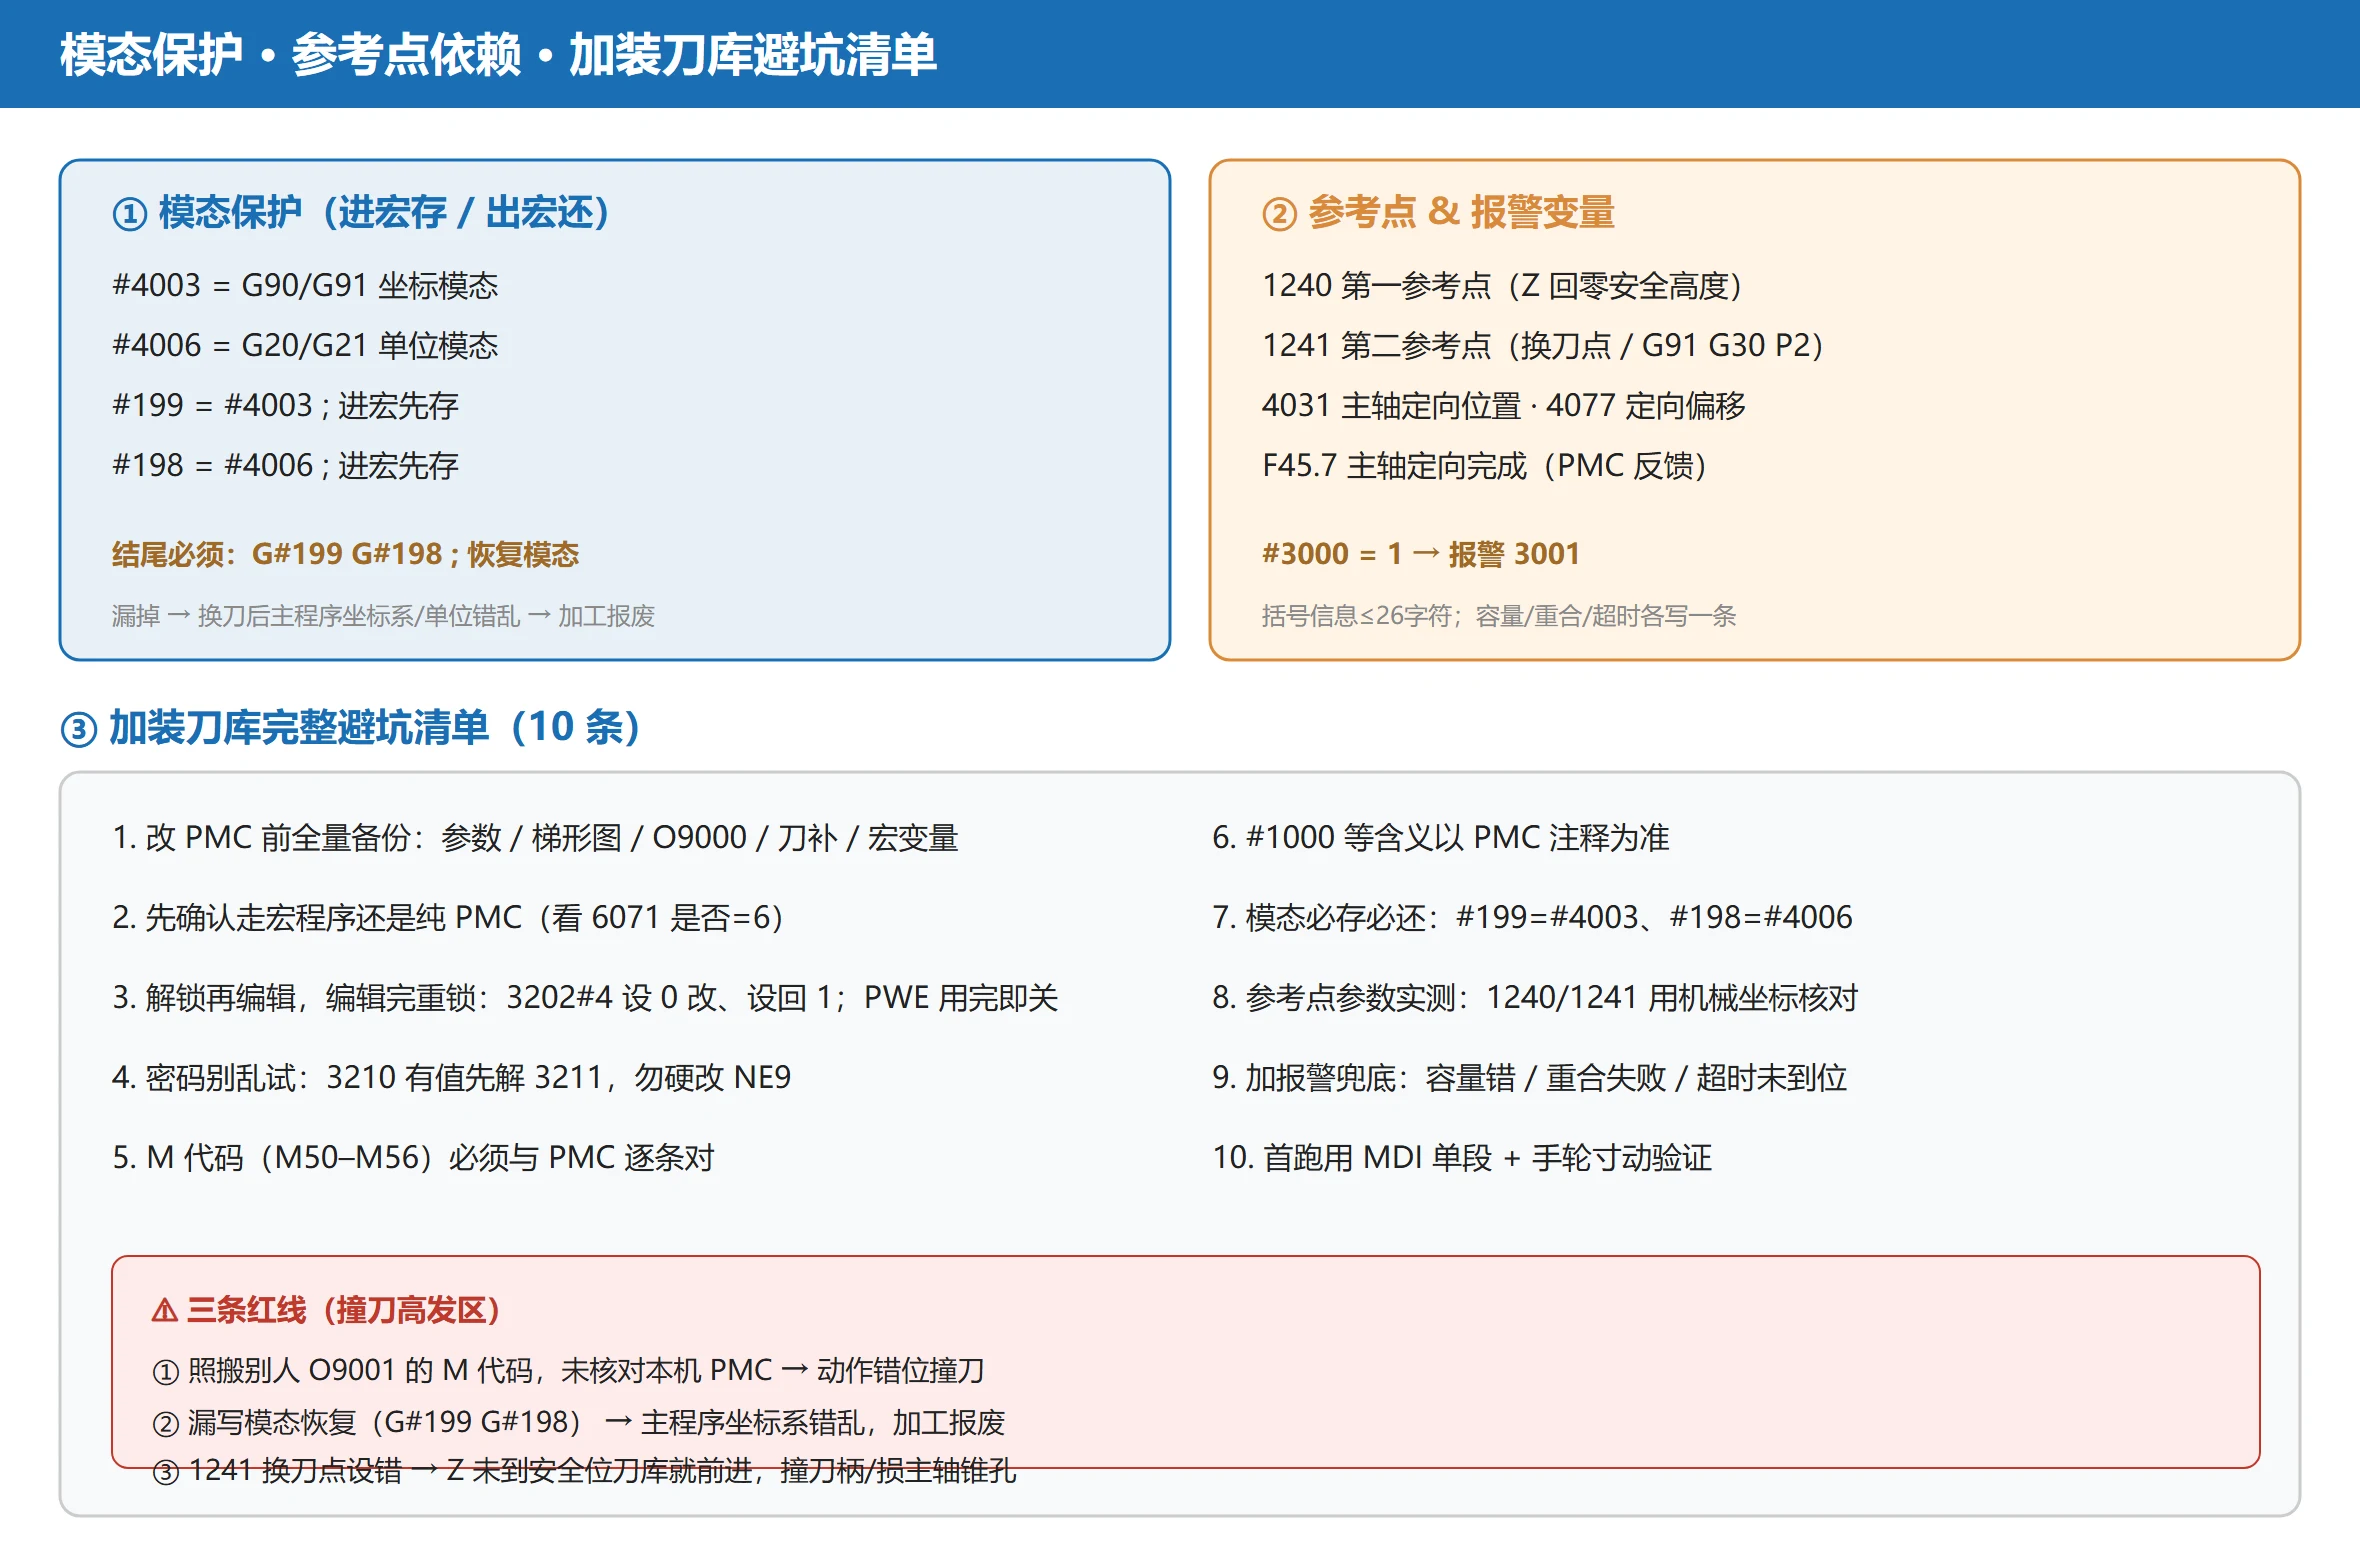The image size is (2360, 1560).
Task: Click the note 括号信息≤26字符
Action: [1498, 616]
